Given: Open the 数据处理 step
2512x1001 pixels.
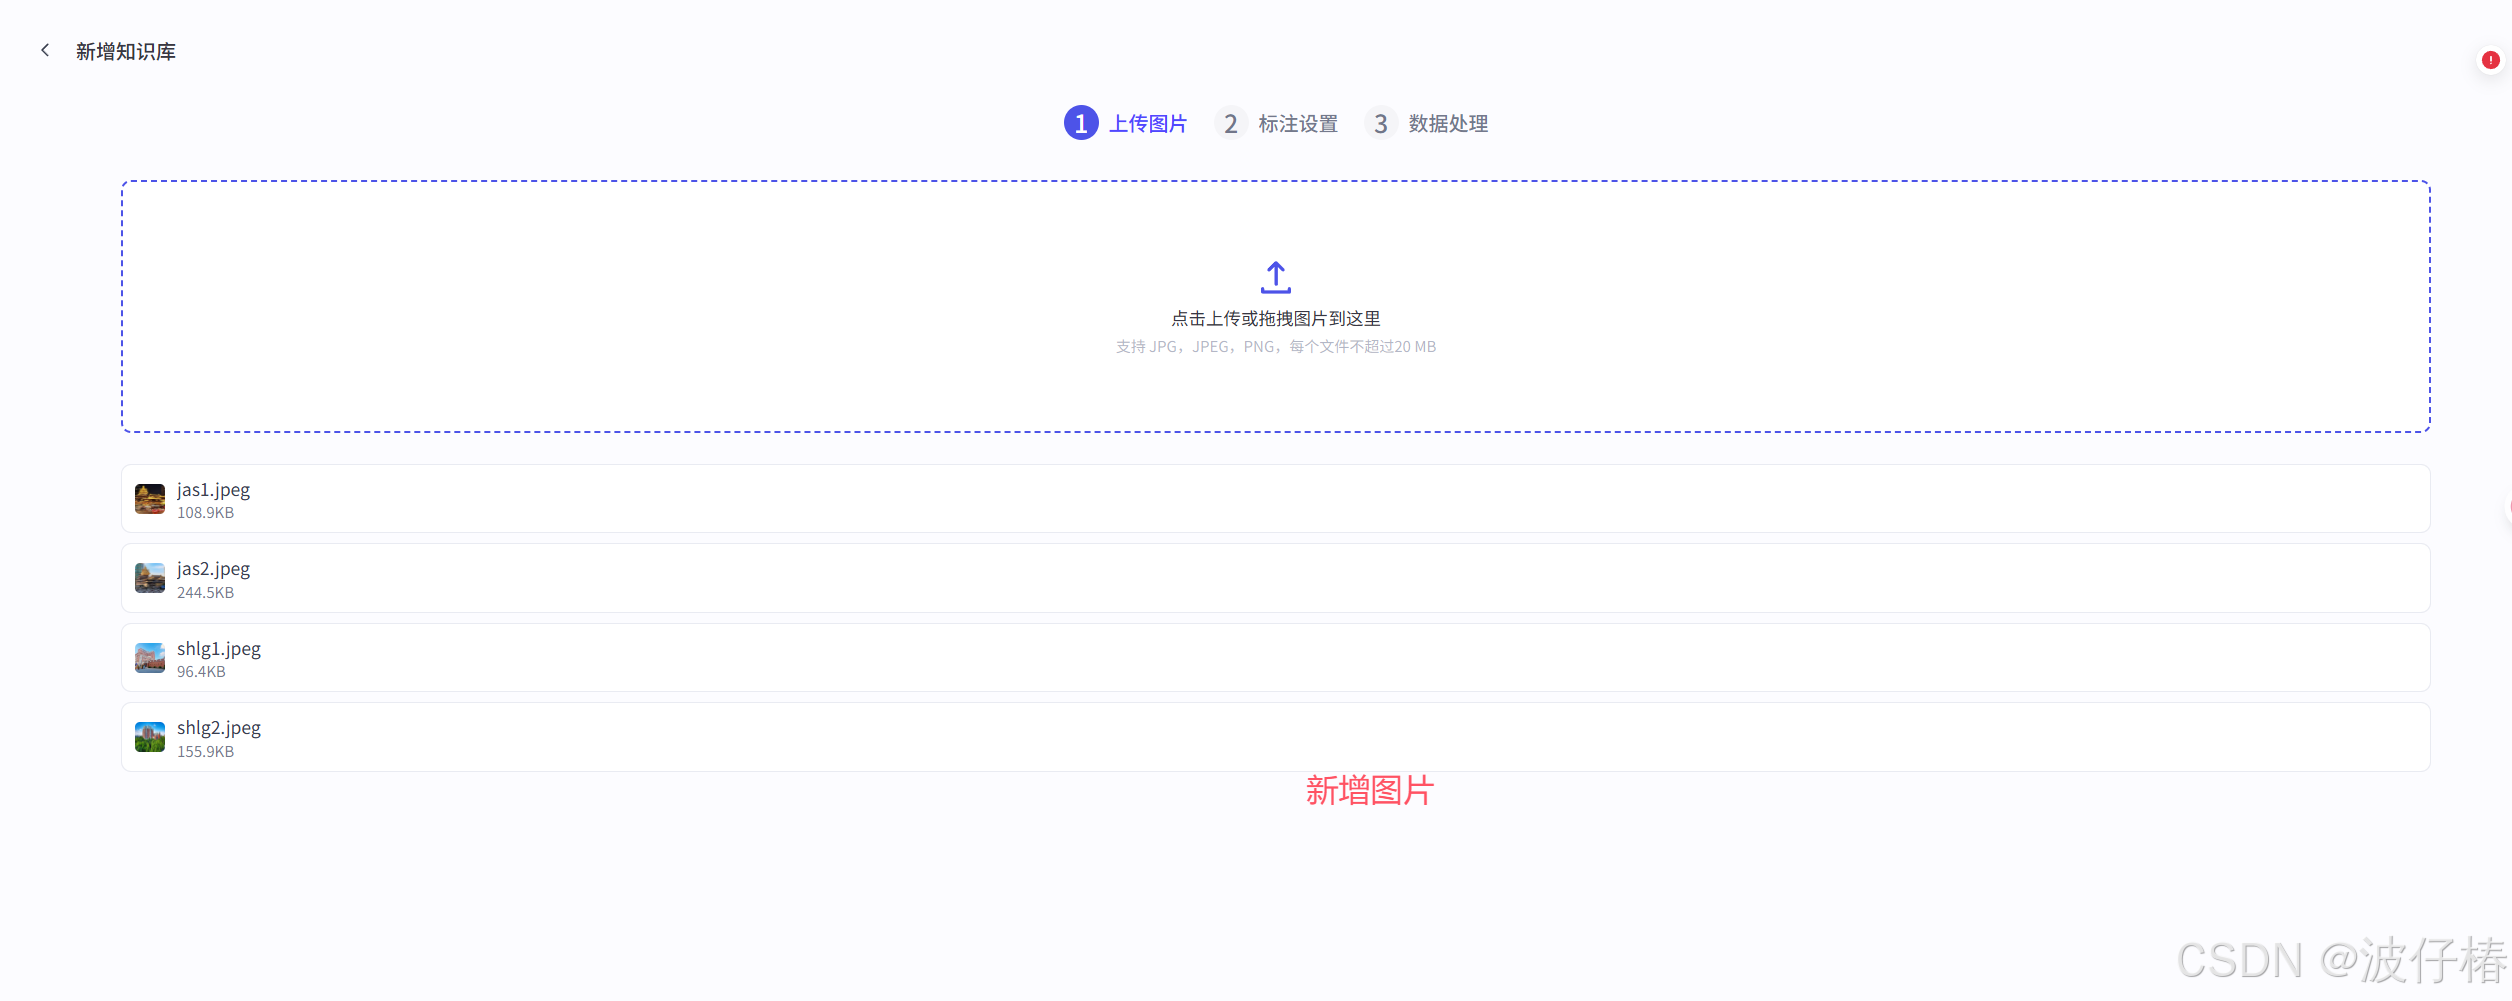Looking at the screenshot, I should tap(1447, 123).
